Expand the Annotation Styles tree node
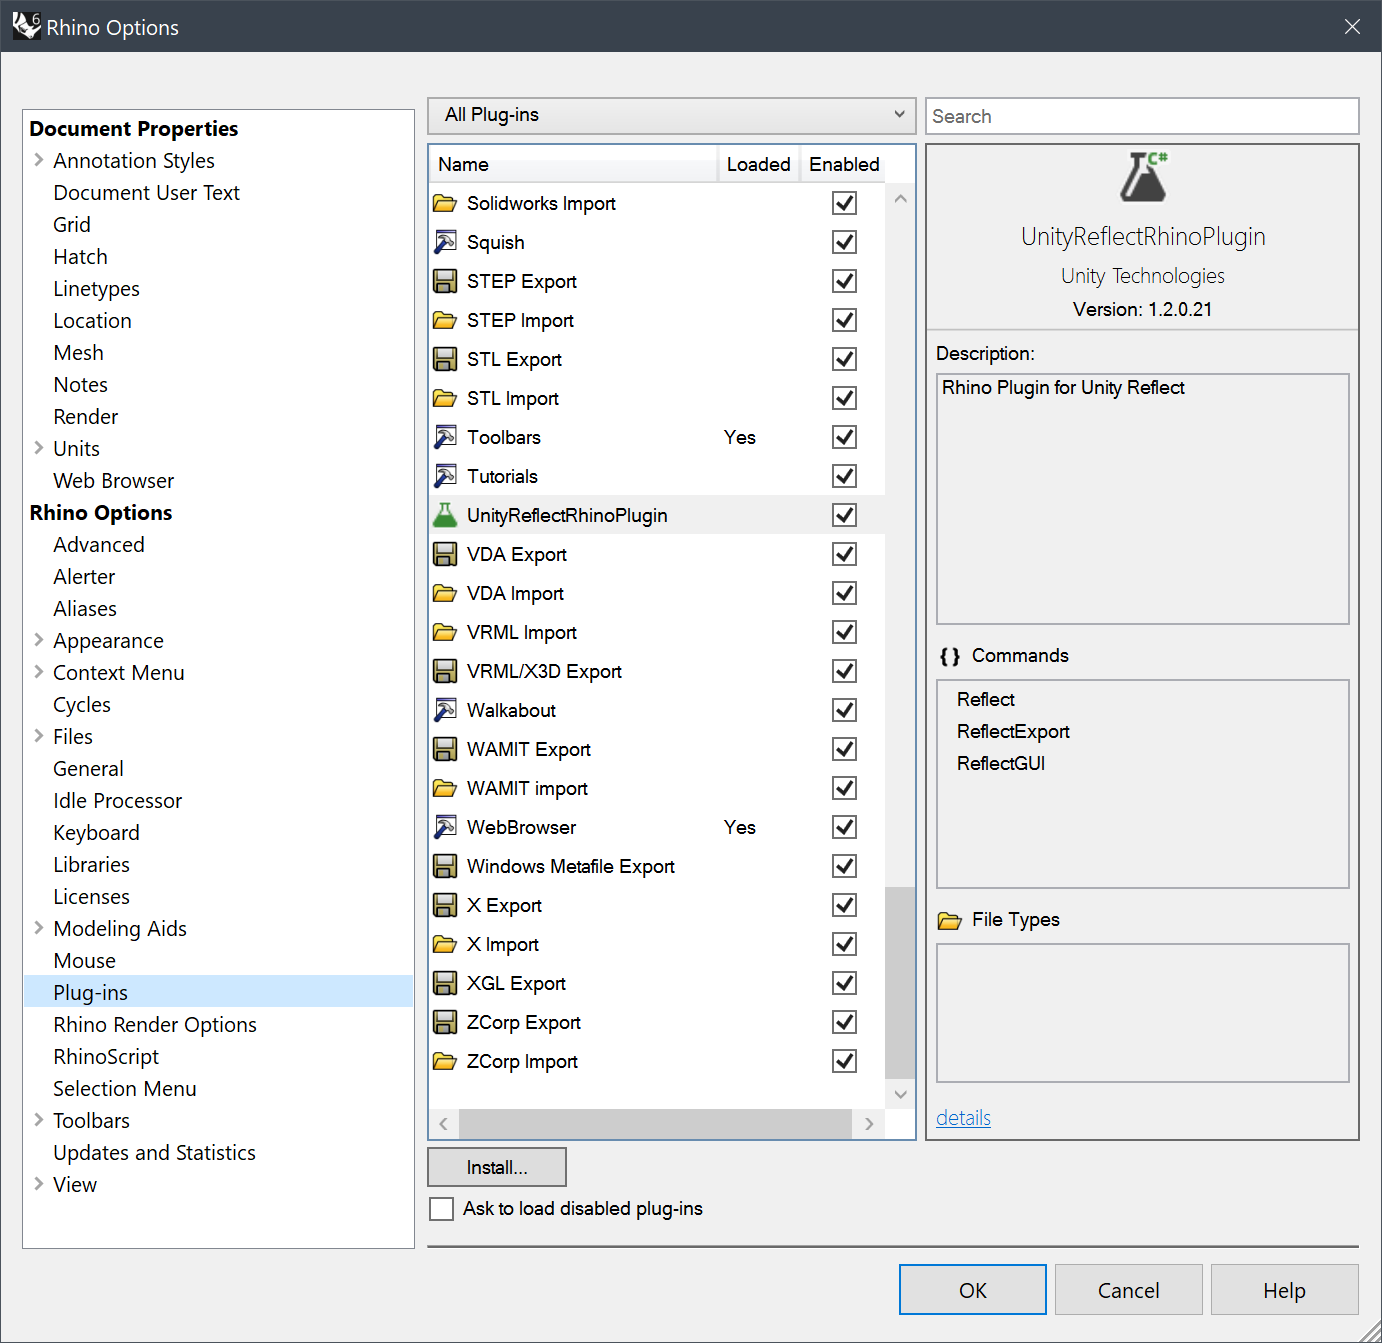The width and height of the screenshot is (1382, 1343). click(39, 160)
